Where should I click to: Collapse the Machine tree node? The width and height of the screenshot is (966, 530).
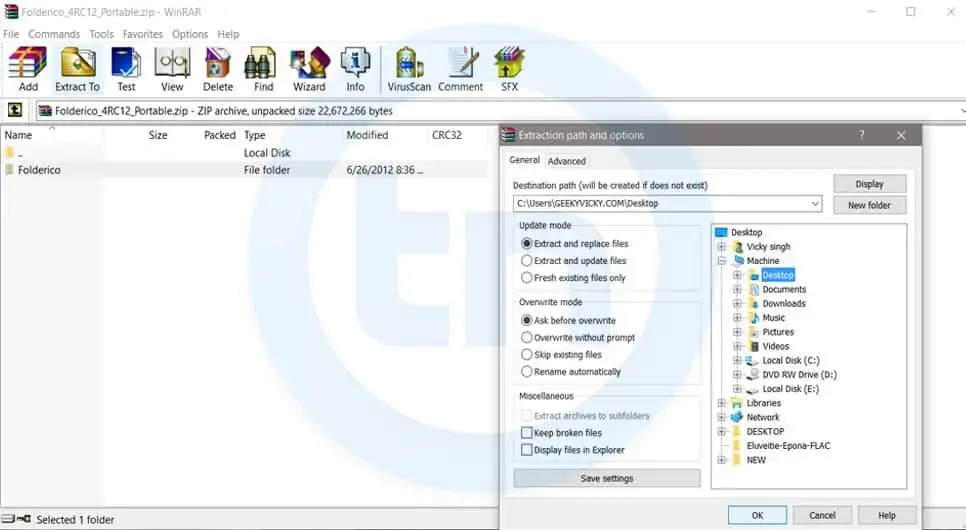coord(721,261)
